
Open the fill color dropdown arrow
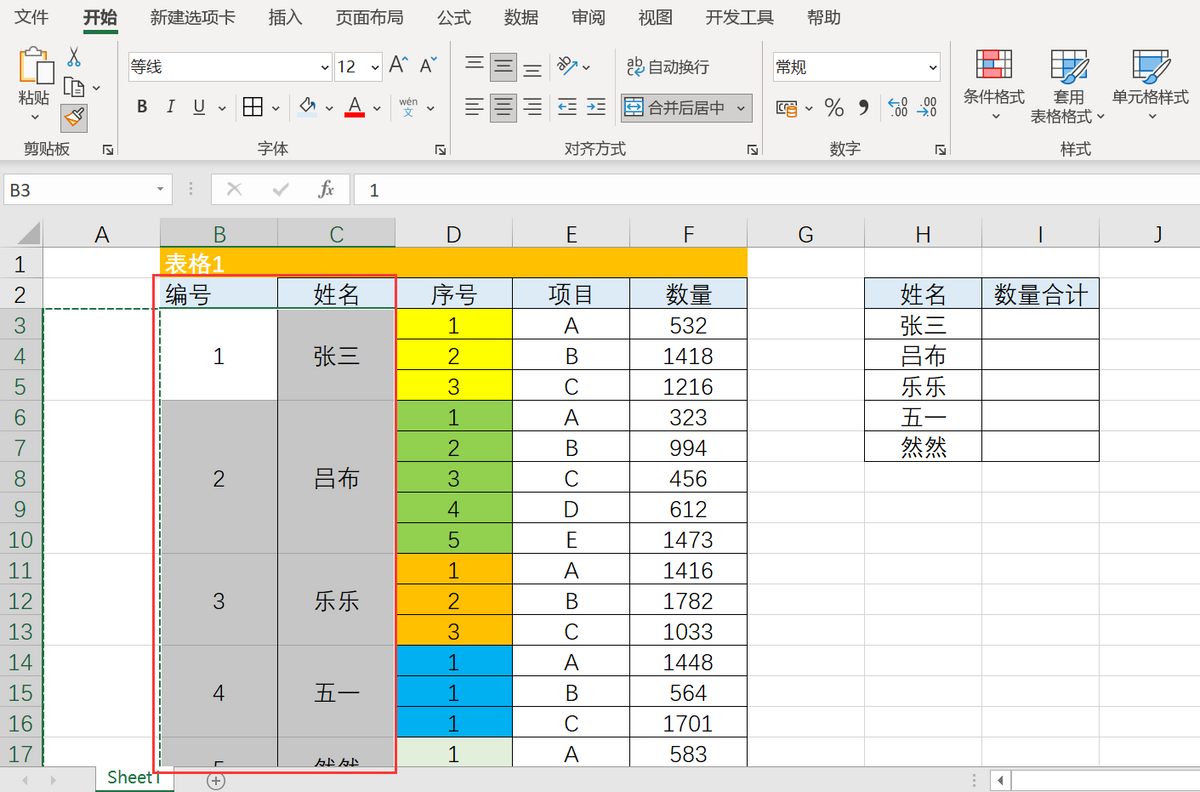click(x=329, y=108)
